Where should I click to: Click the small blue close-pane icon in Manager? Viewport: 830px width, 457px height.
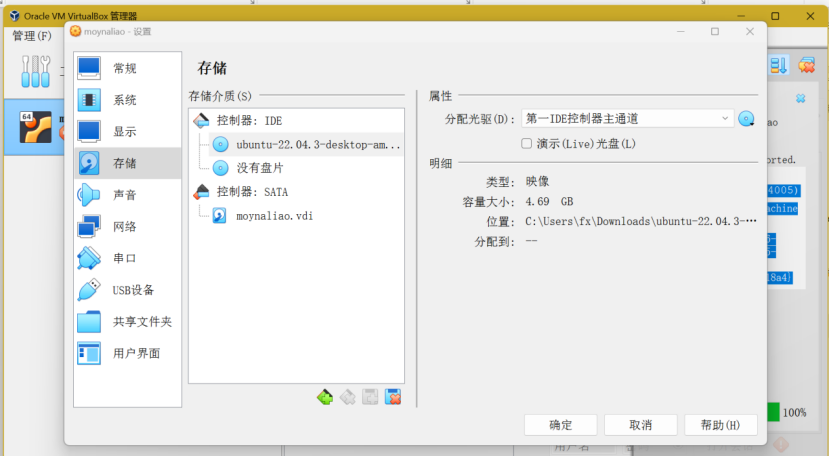pyautogui.click(x=800, y=98)
